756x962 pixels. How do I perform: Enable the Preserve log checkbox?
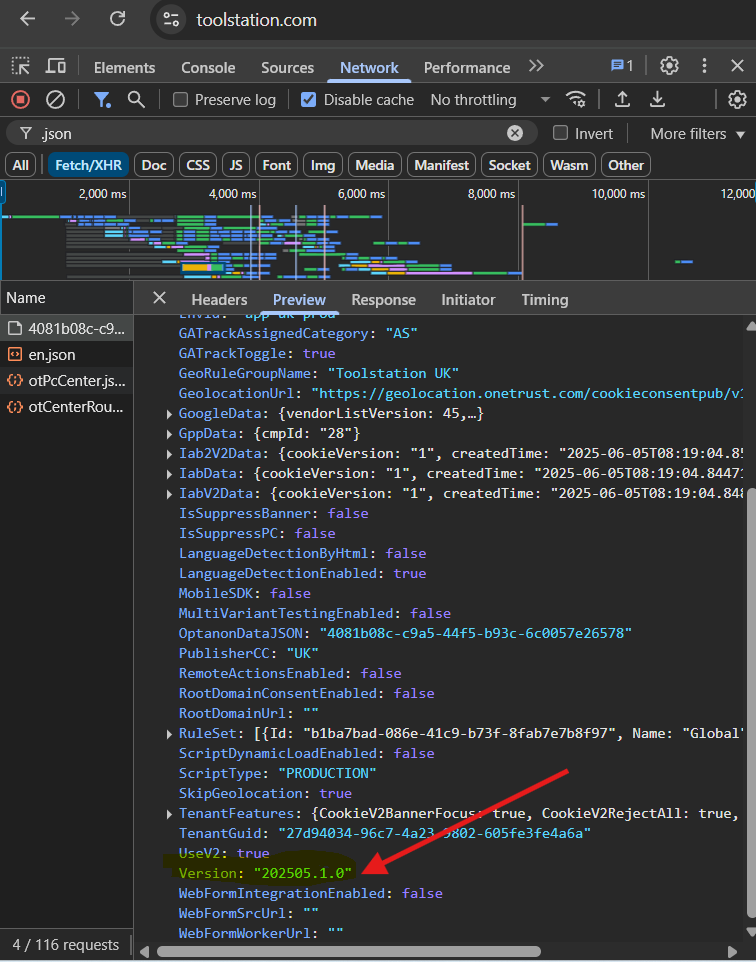pos(181,100)
